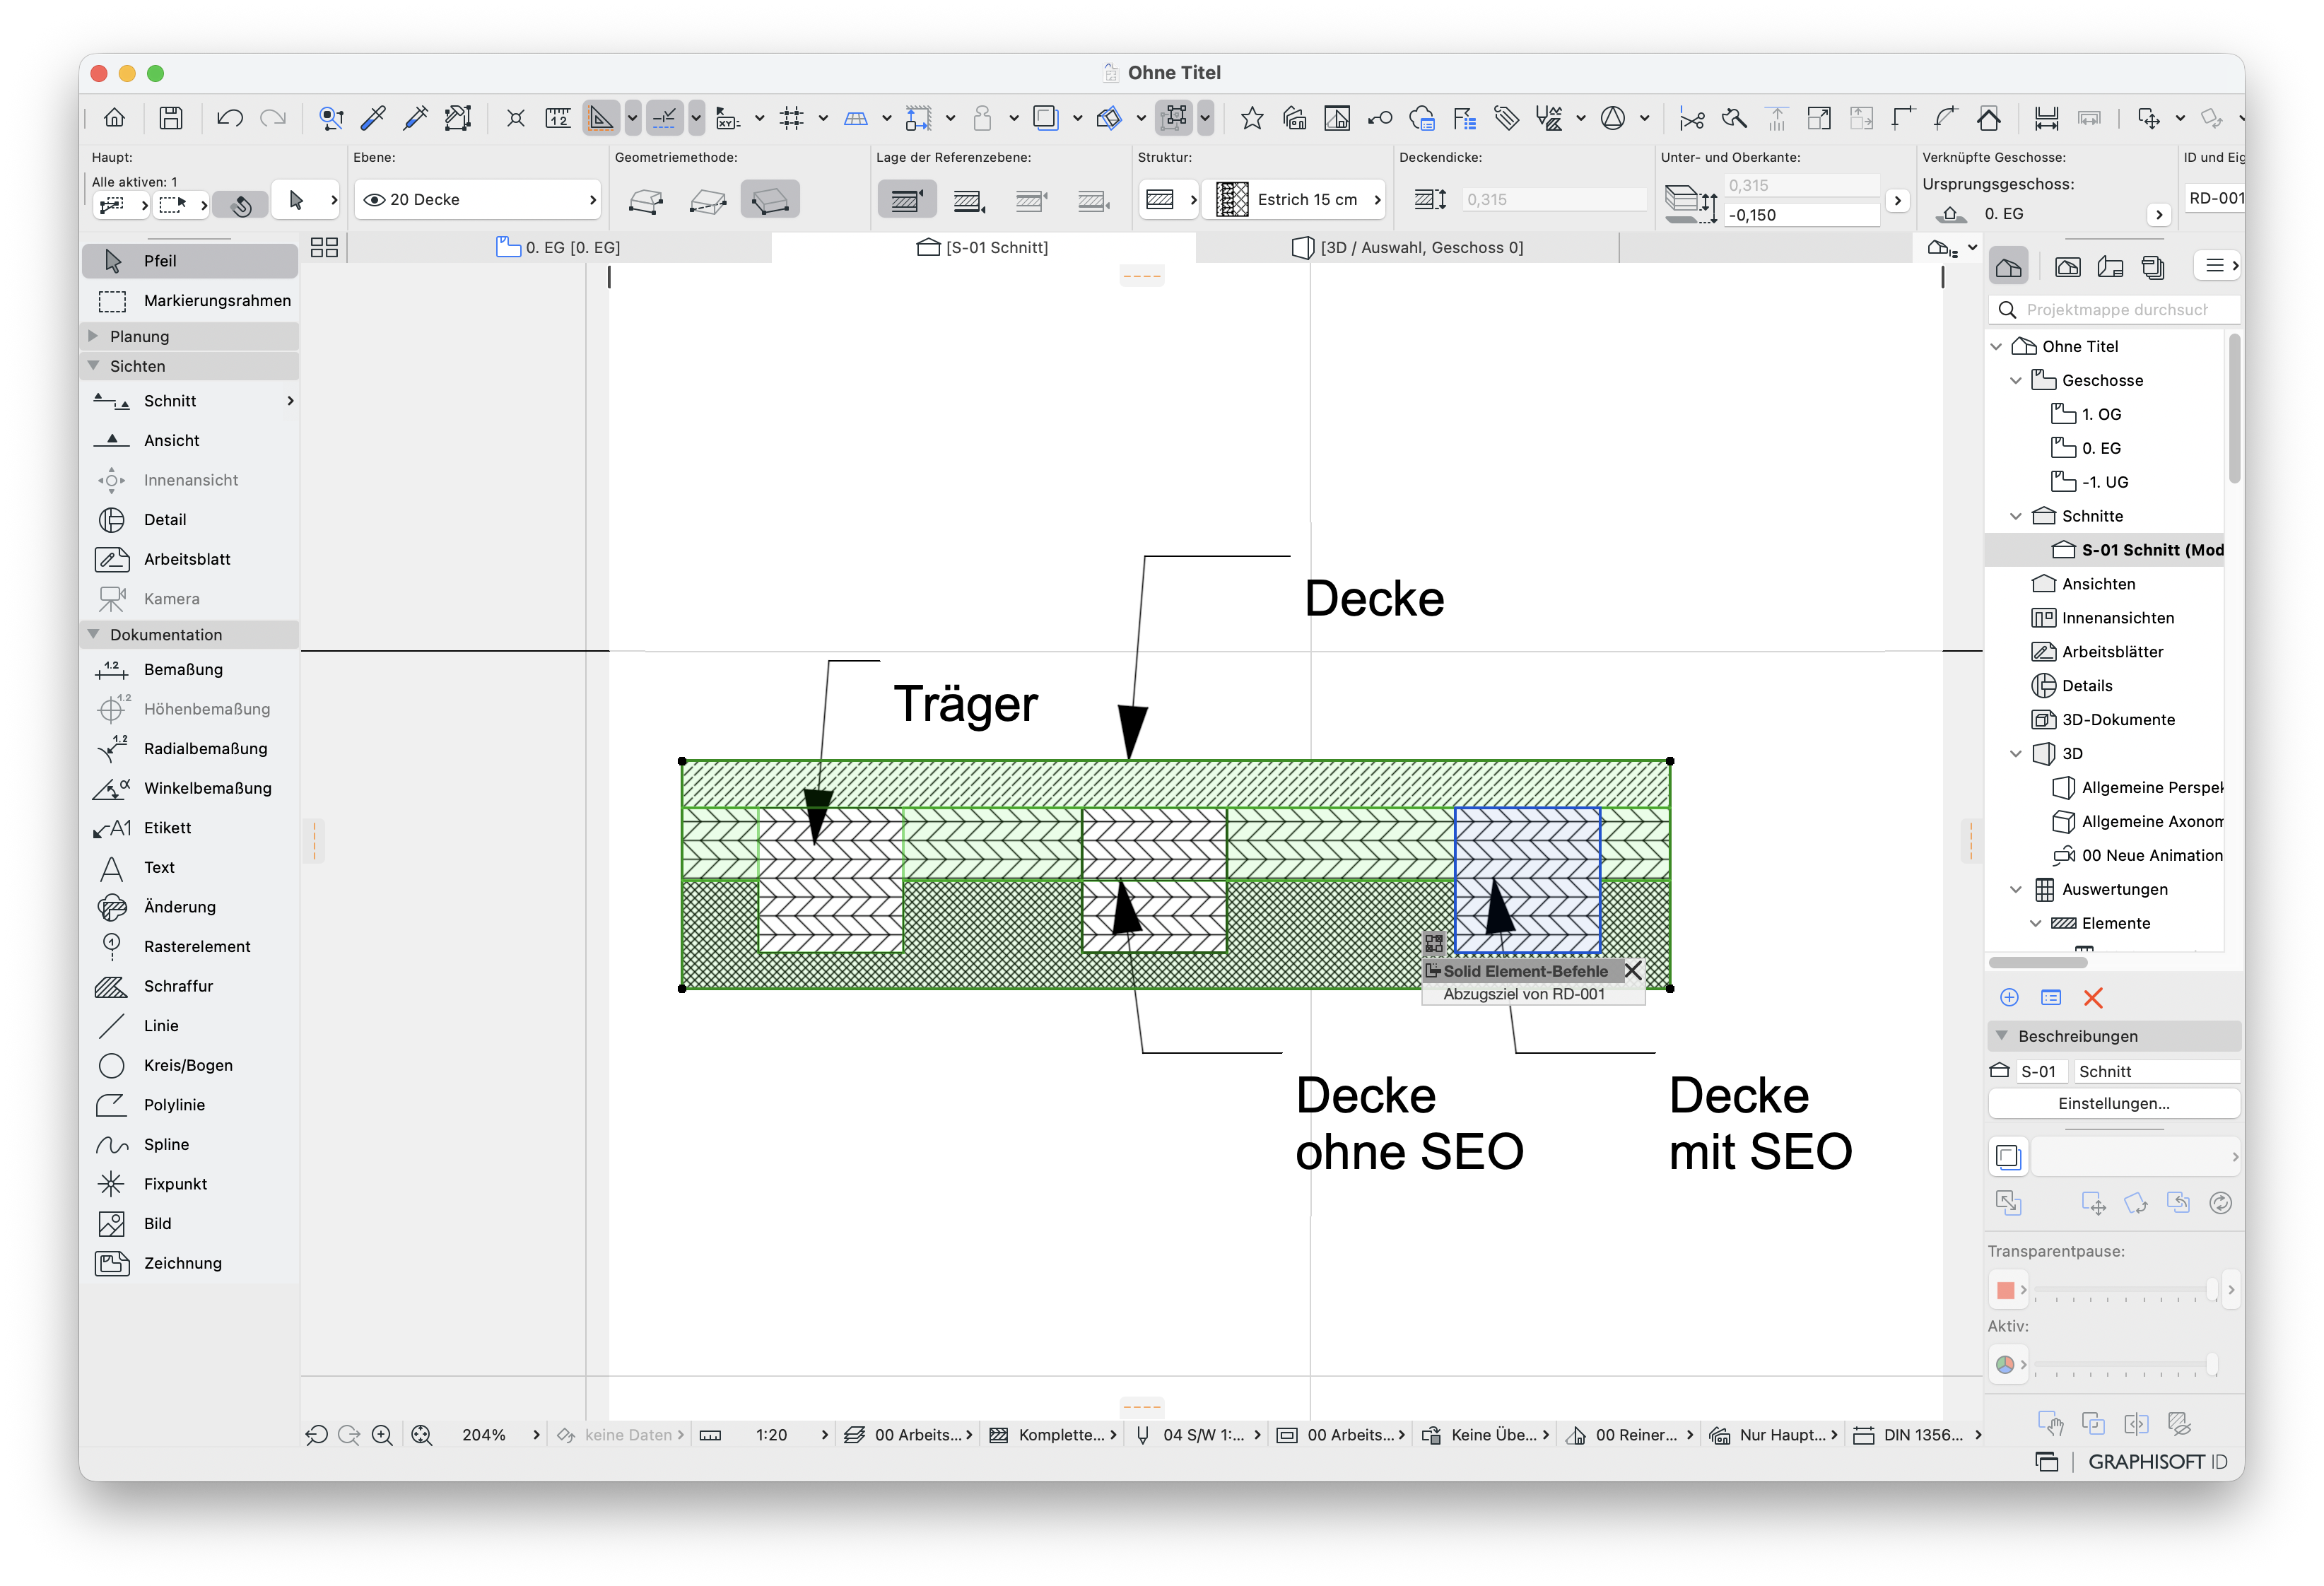Toggle layer visibility eye in Ebene field
The width and height of the screenshot is (2324, 1586).
(374, 200)
